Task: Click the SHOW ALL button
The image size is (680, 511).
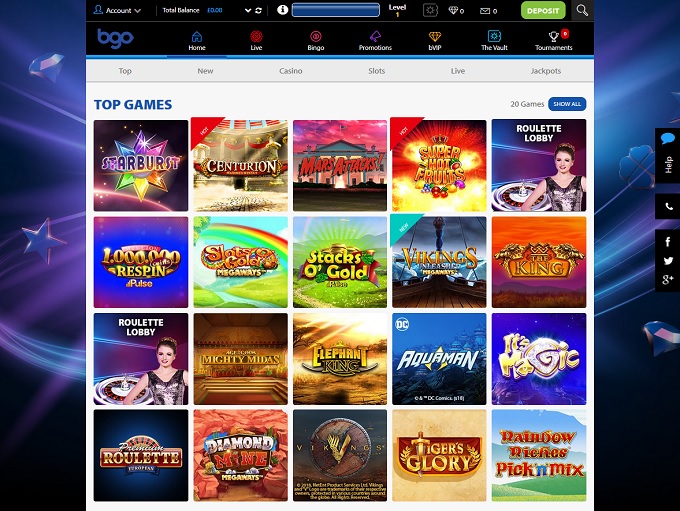Action: pyautogui.click(x=567, y=104)
